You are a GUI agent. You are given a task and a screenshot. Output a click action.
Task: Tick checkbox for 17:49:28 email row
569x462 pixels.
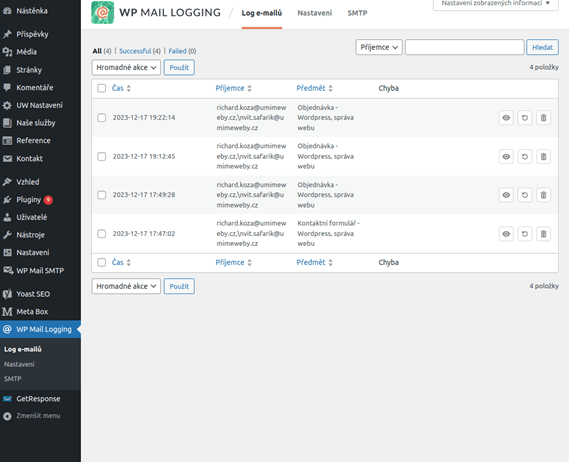pyautogui.click(x=102, y=195)
